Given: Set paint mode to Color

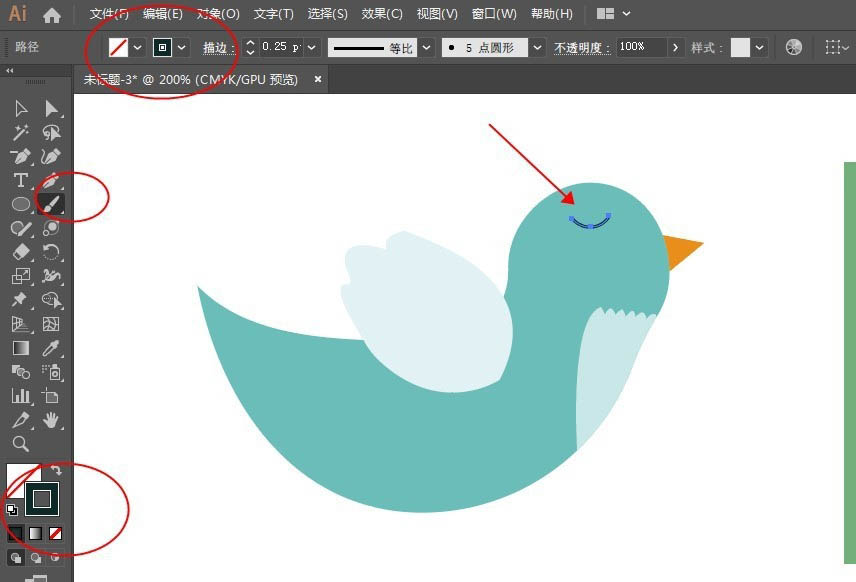Looking at the screenshot, I should tap(15, 533).
